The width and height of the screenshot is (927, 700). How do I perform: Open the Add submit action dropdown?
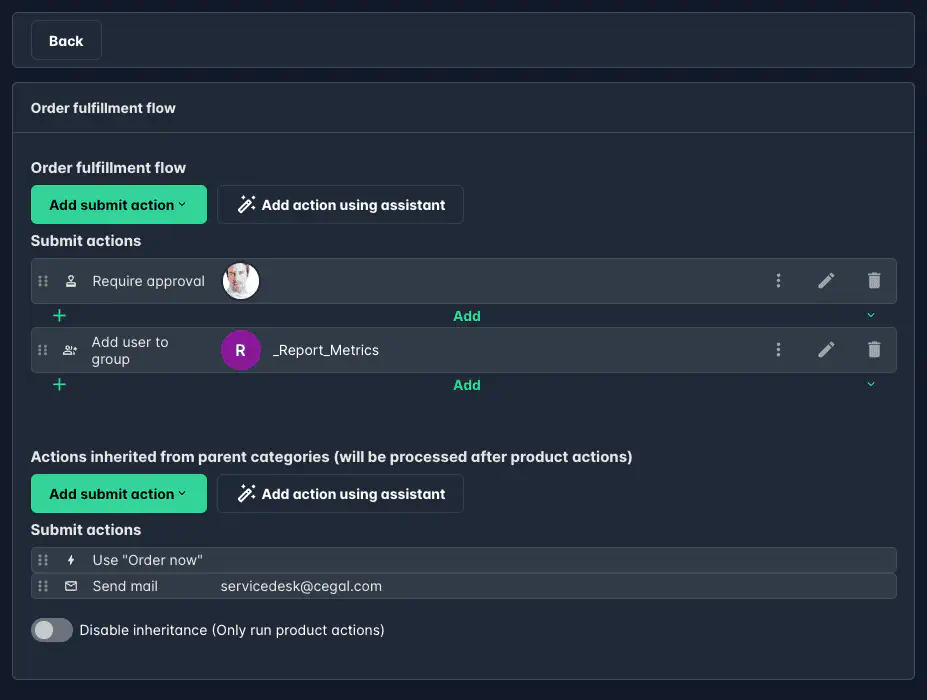coord(118,204)
